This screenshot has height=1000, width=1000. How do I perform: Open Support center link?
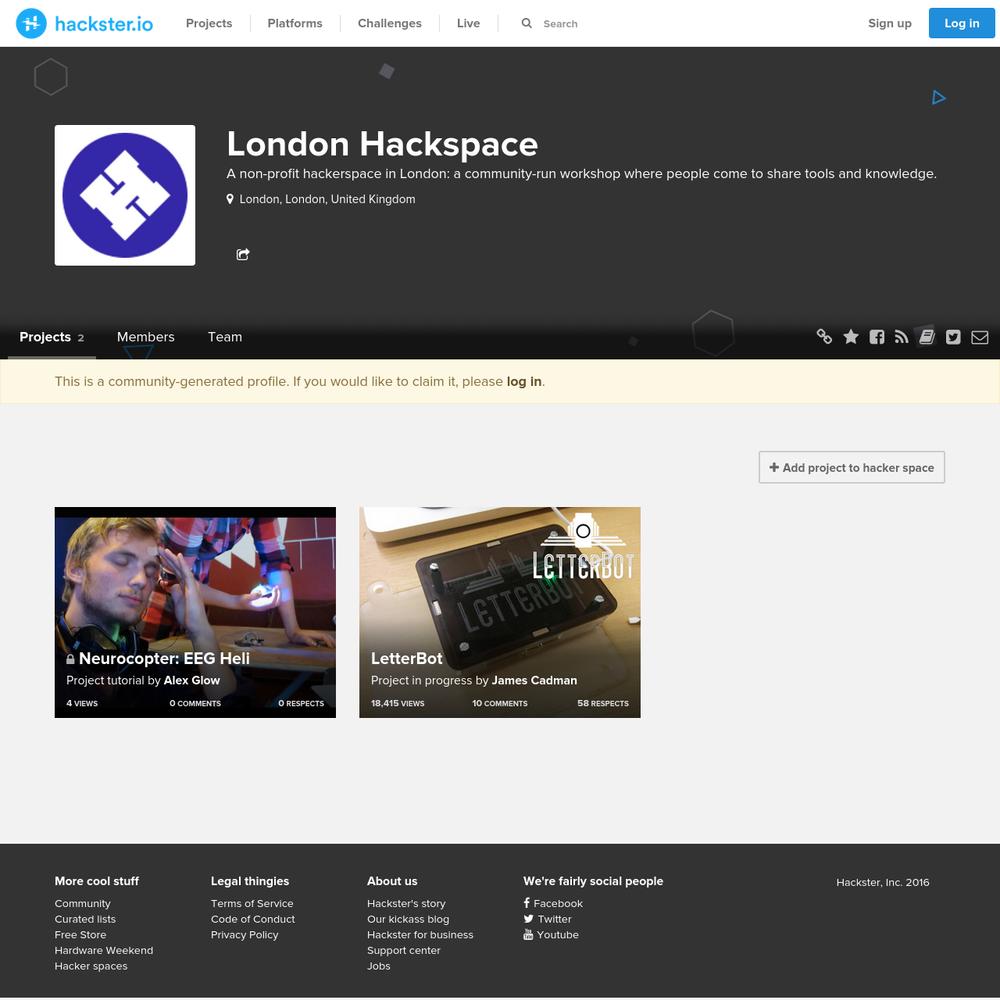coord(404,950)
